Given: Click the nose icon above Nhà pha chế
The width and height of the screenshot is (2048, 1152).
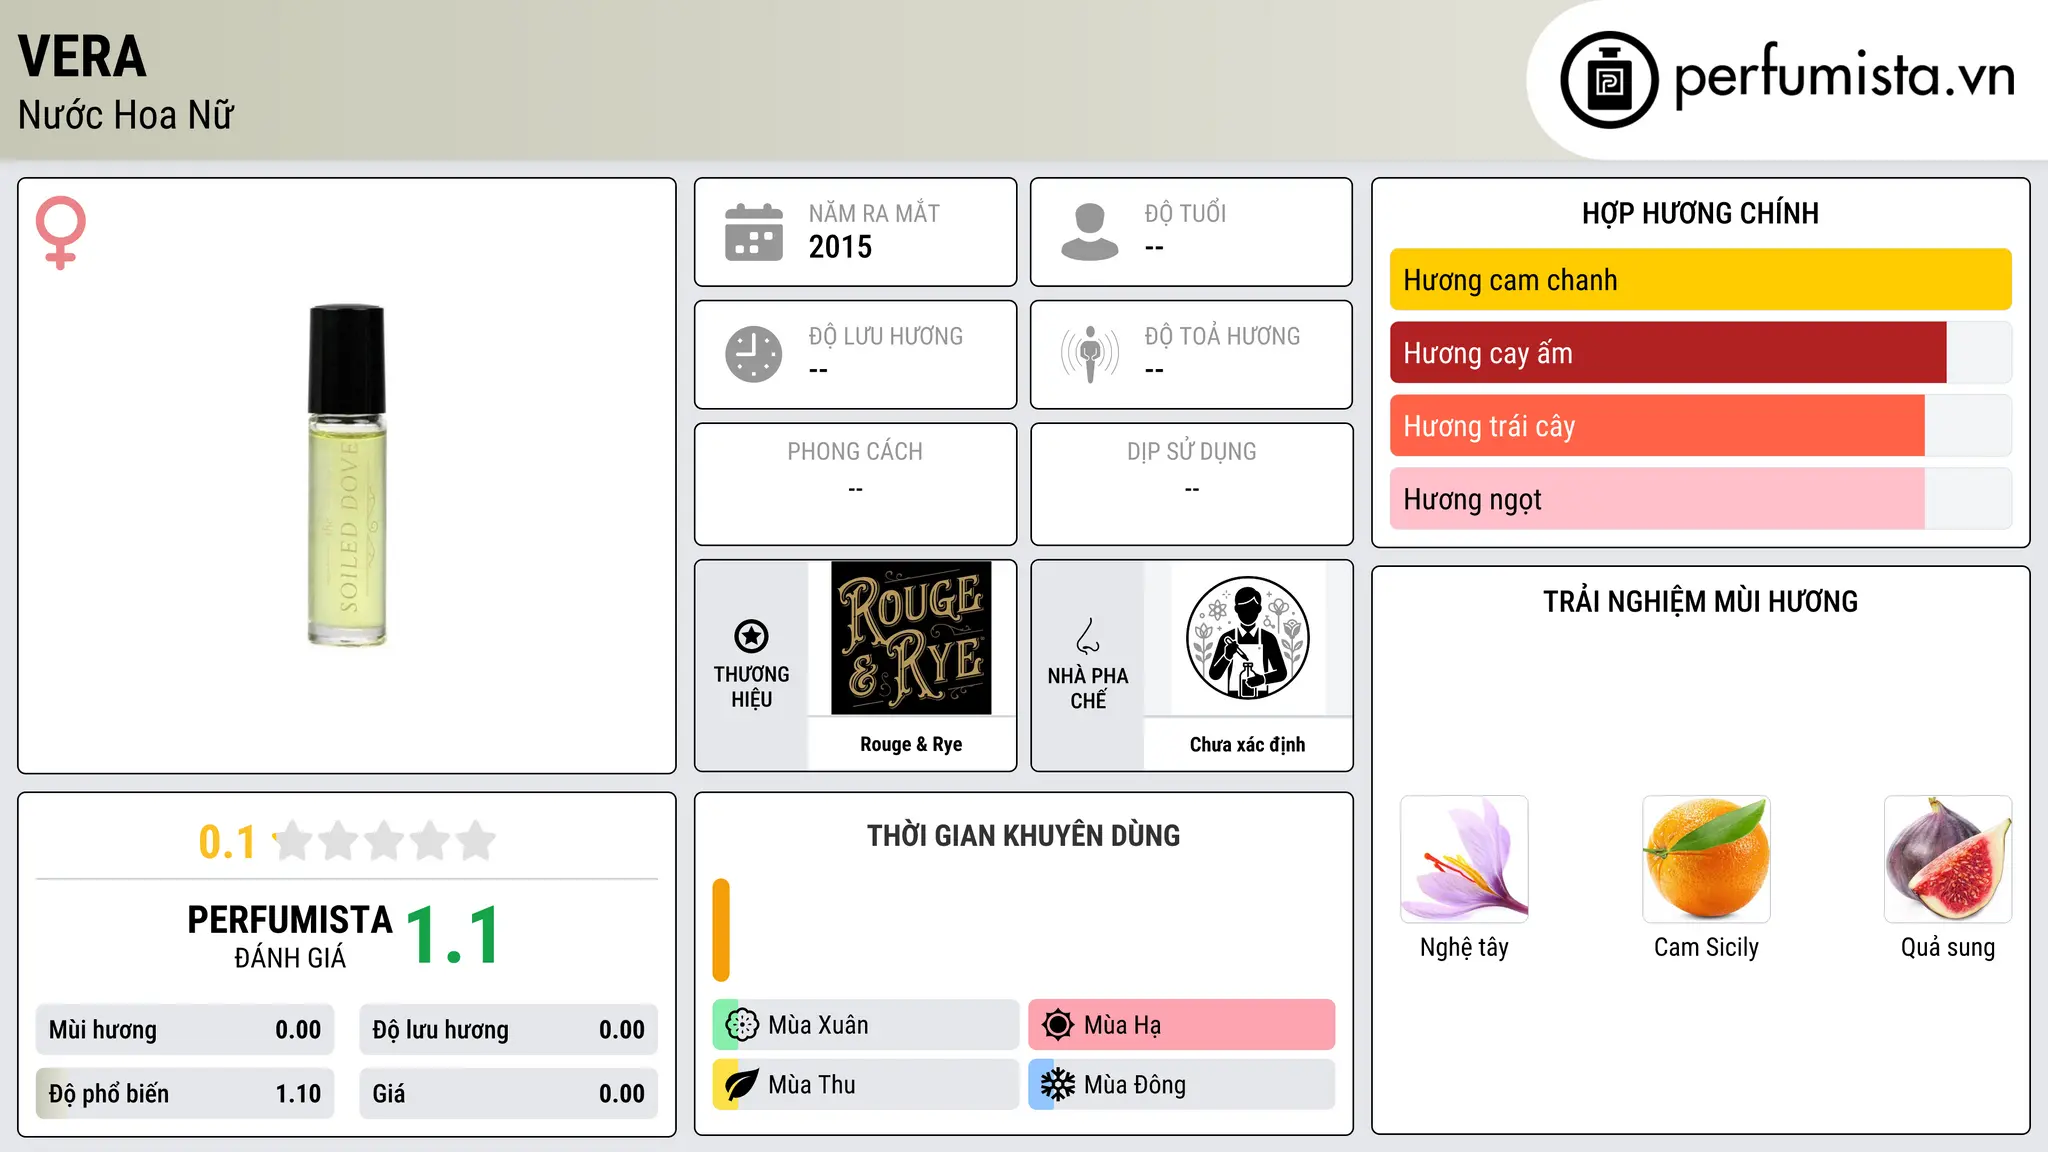Looking at the screenshot, I should 1088,636.
